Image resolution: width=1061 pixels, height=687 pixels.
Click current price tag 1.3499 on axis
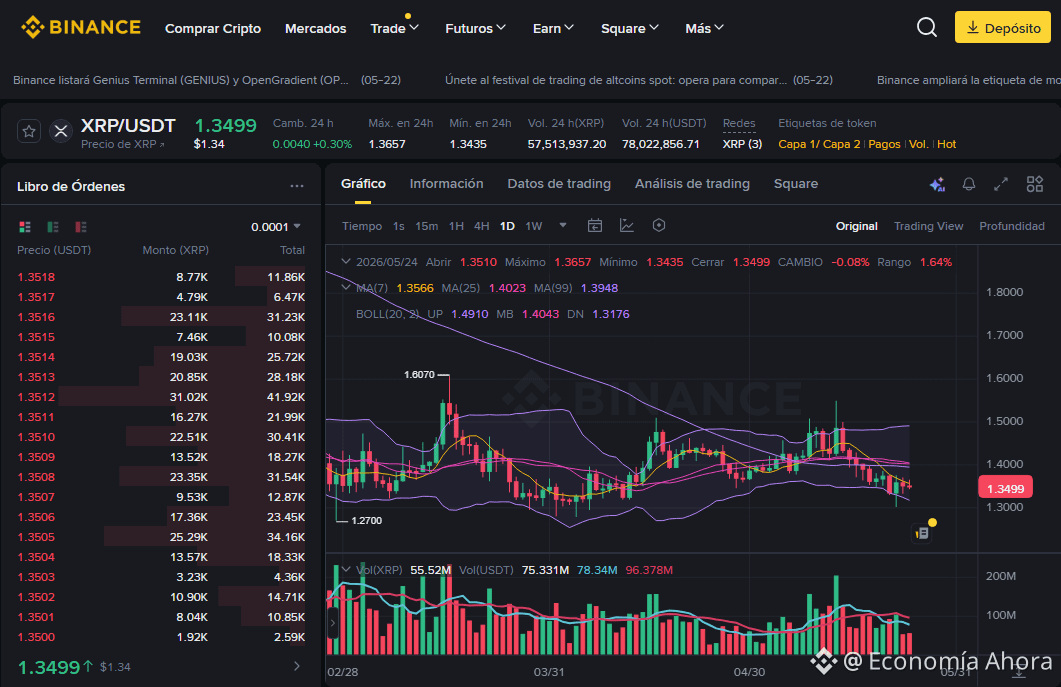coord(1005,489)
